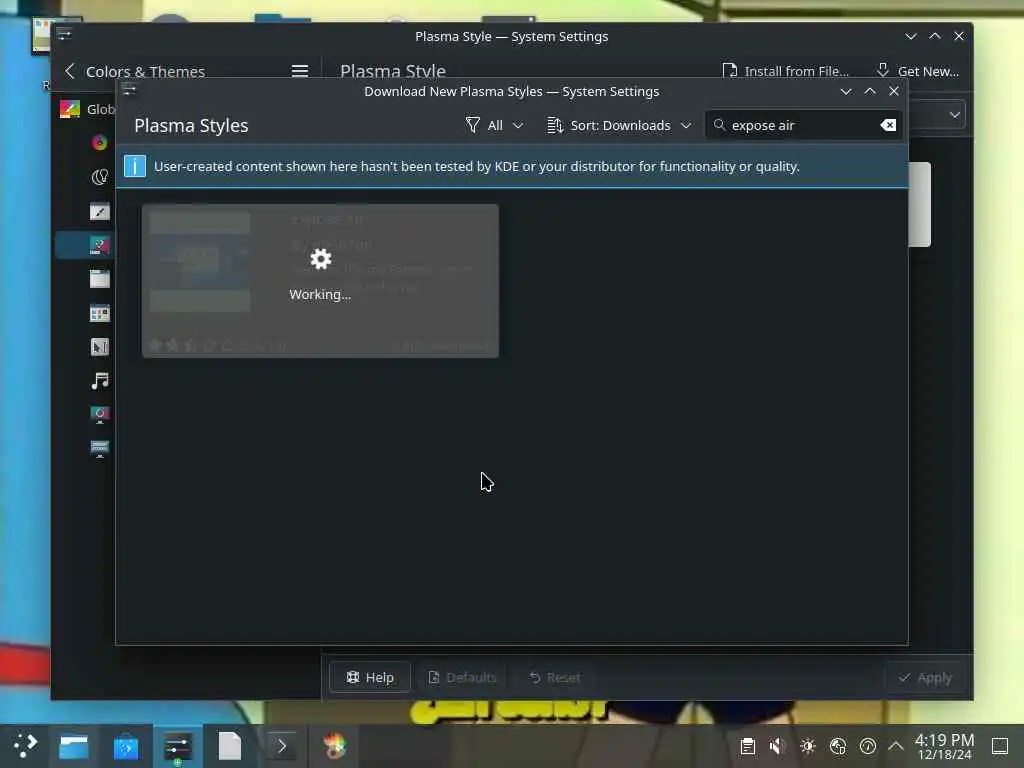Open the Plasma Style sidebar icon

99,246
